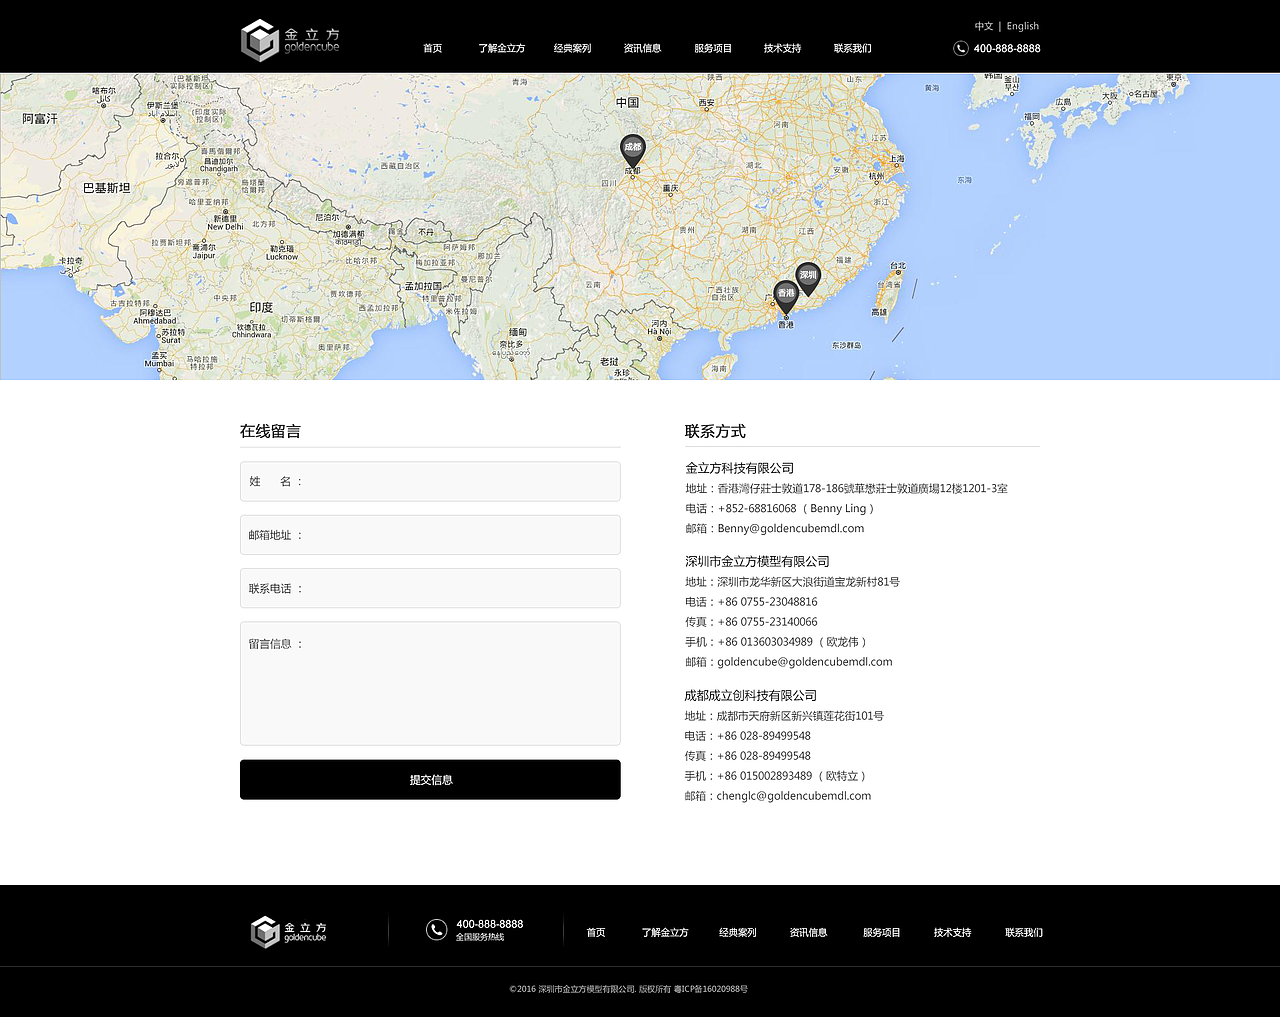This screenshot has width=1280, height=1017.
Task: Open 技术支持 in the top navigation
Action: point(782,48)
